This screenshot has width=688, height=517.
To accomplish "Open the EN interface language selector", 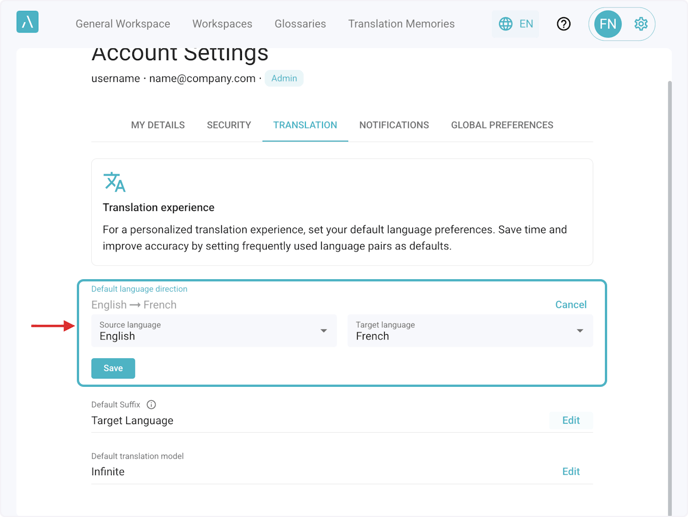I will pyautogui.click(x=526, y=24).
